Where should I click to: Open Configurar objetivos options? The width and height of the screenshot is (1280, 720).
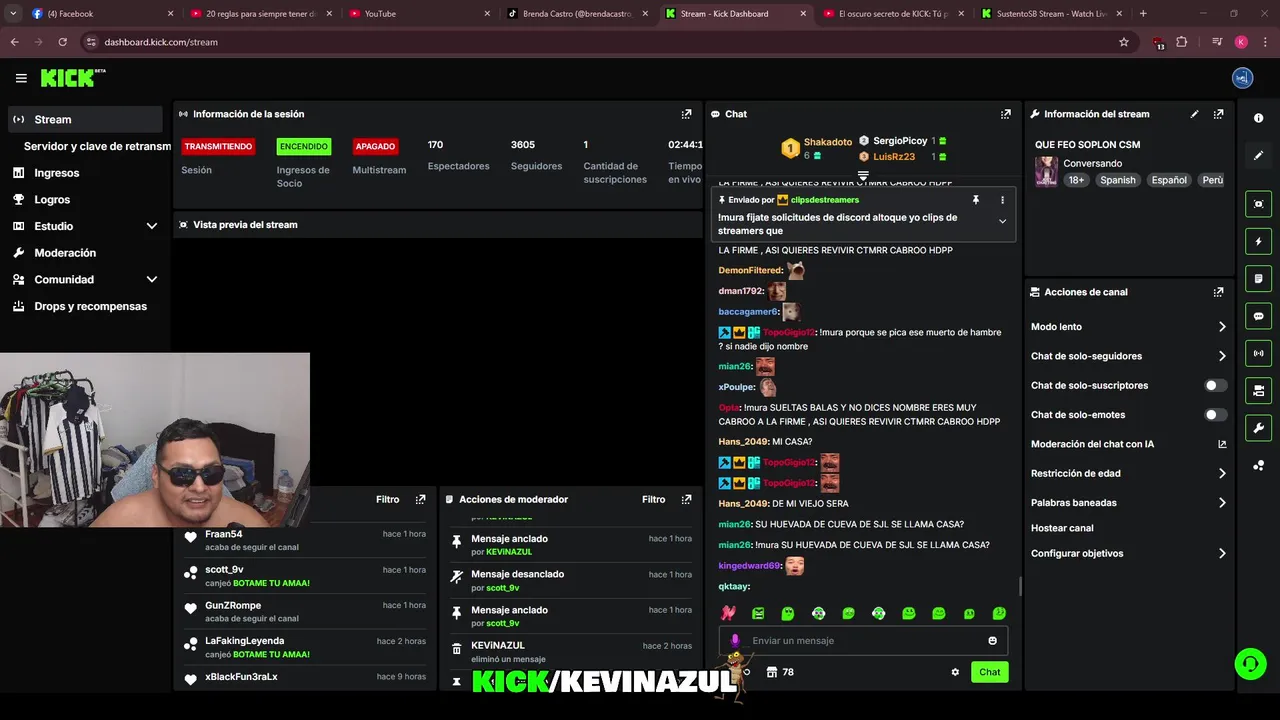[x=1129, y=553]
